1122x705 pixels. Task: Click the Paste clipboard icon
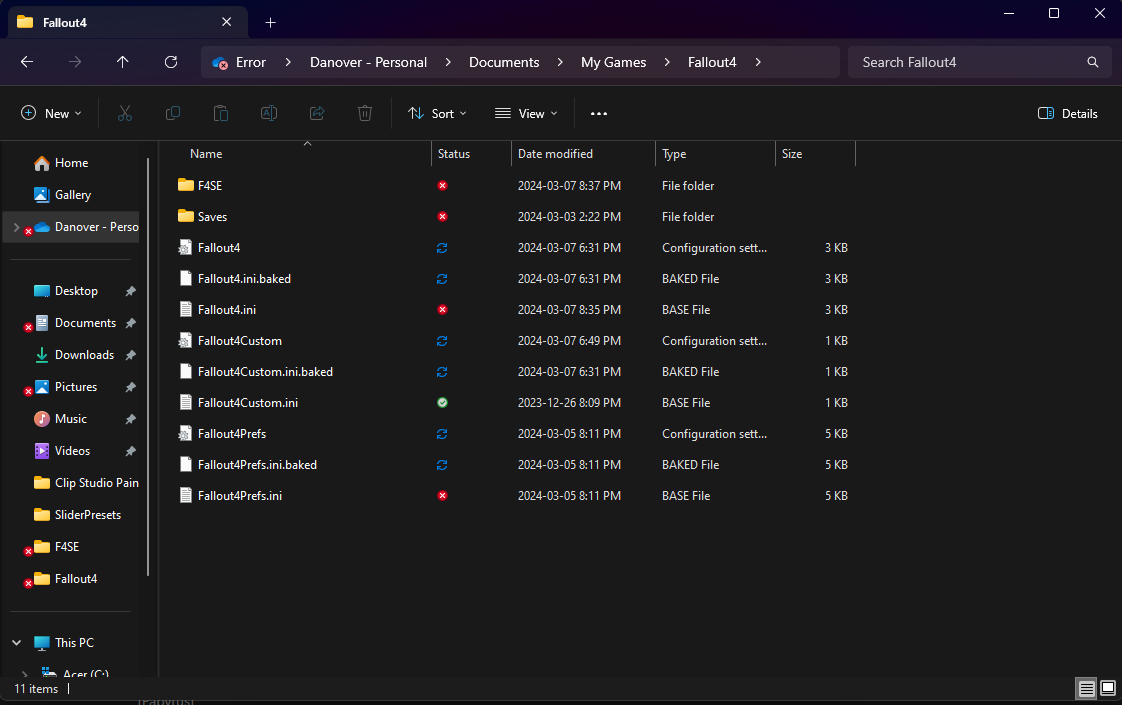220,113
